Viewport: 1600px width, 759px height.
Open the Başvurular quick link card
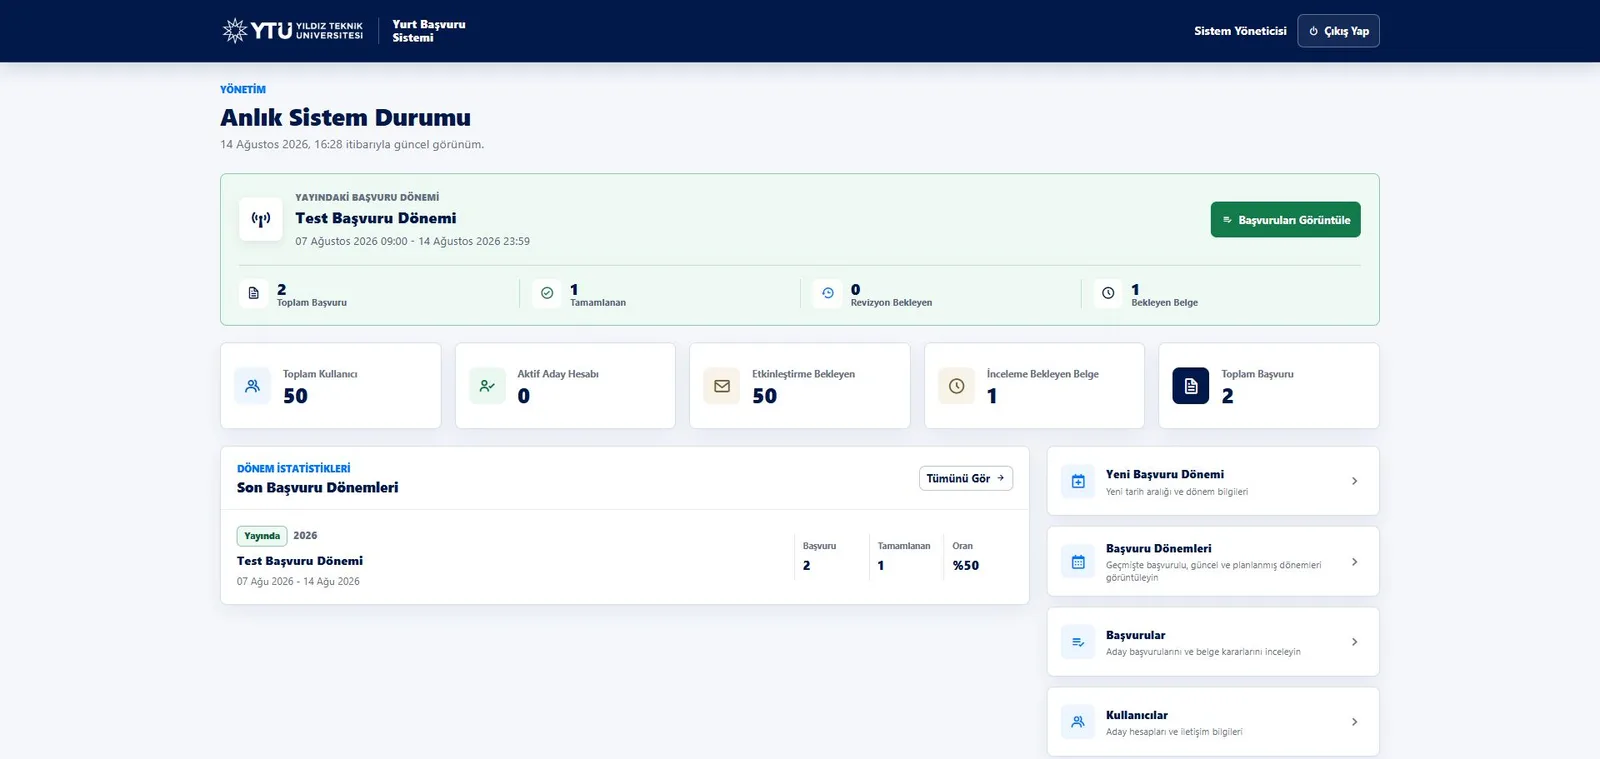click(x=1213, y=642)
